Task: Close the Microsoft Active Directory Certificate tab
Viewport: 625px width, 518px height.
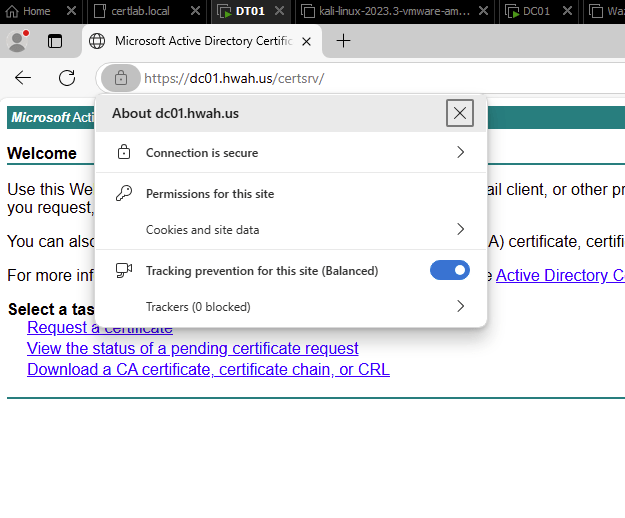Action: [x=306, y=41]
